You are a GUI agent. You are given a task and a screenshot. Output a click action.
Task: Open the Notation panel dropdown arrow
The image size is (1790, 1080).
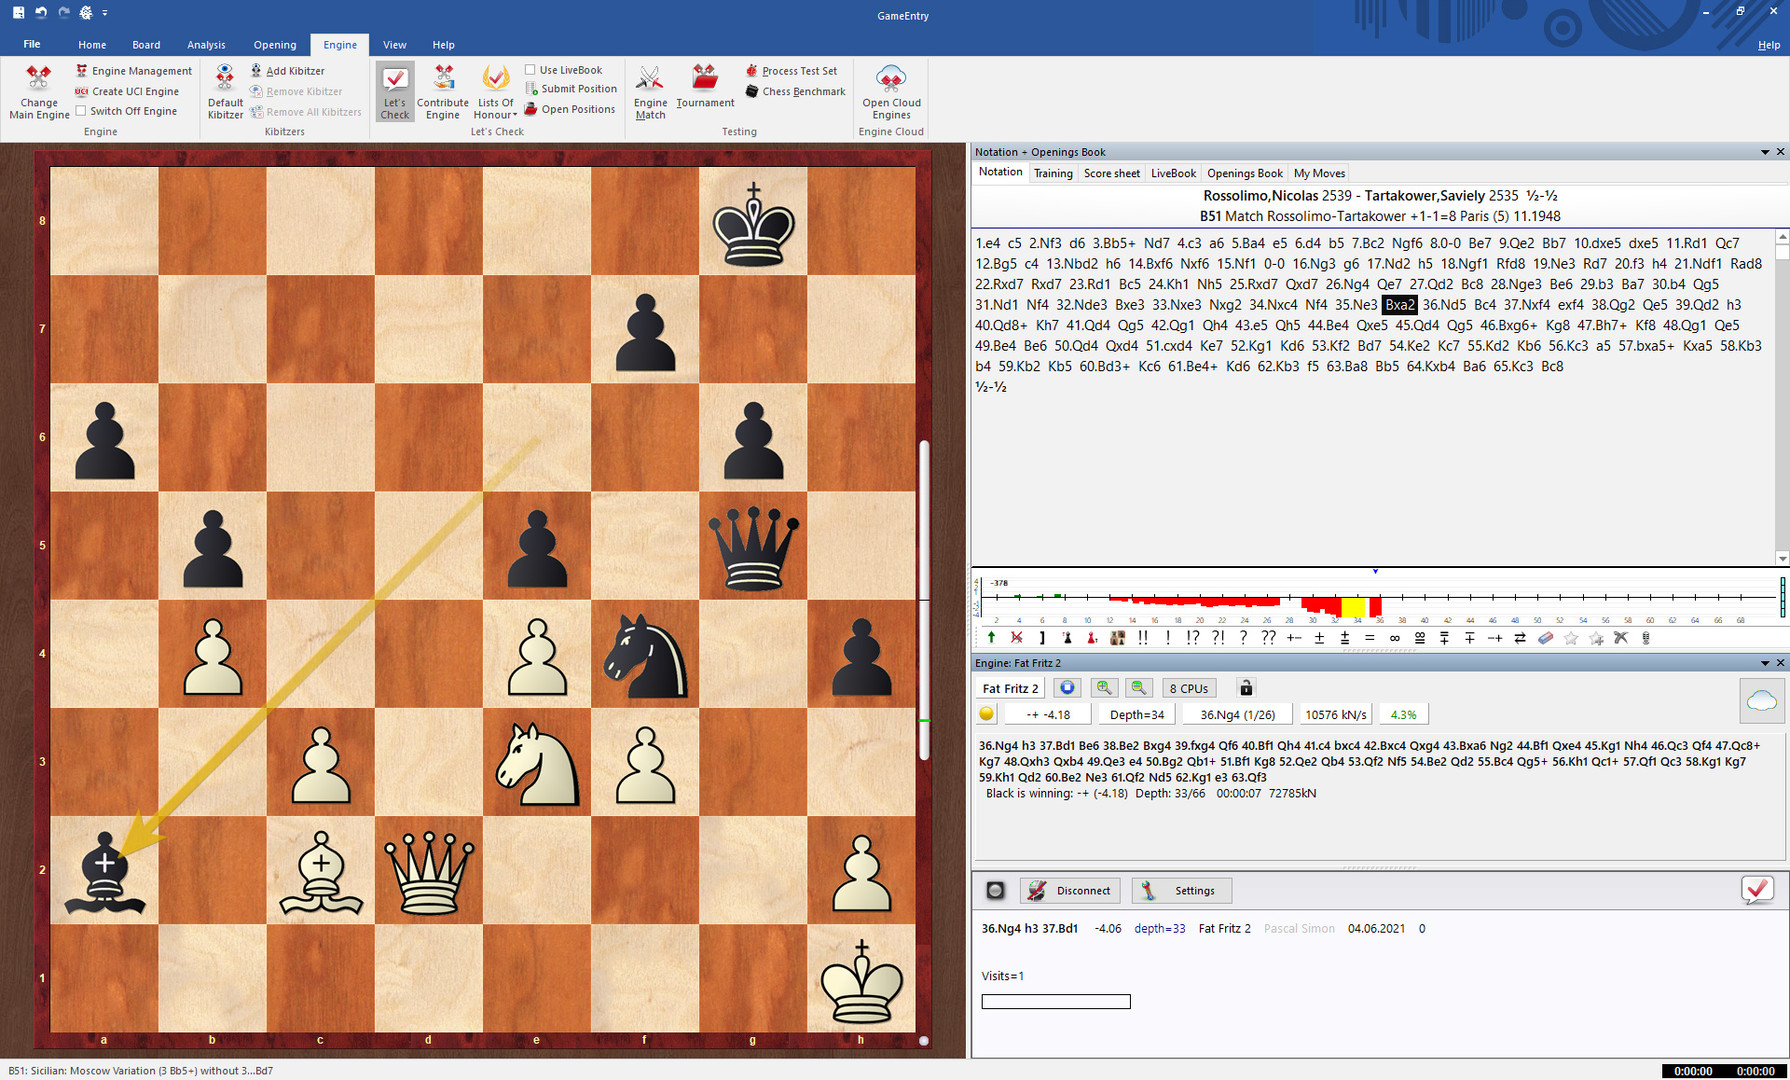pyautogui.click(x=1764, y=152)
